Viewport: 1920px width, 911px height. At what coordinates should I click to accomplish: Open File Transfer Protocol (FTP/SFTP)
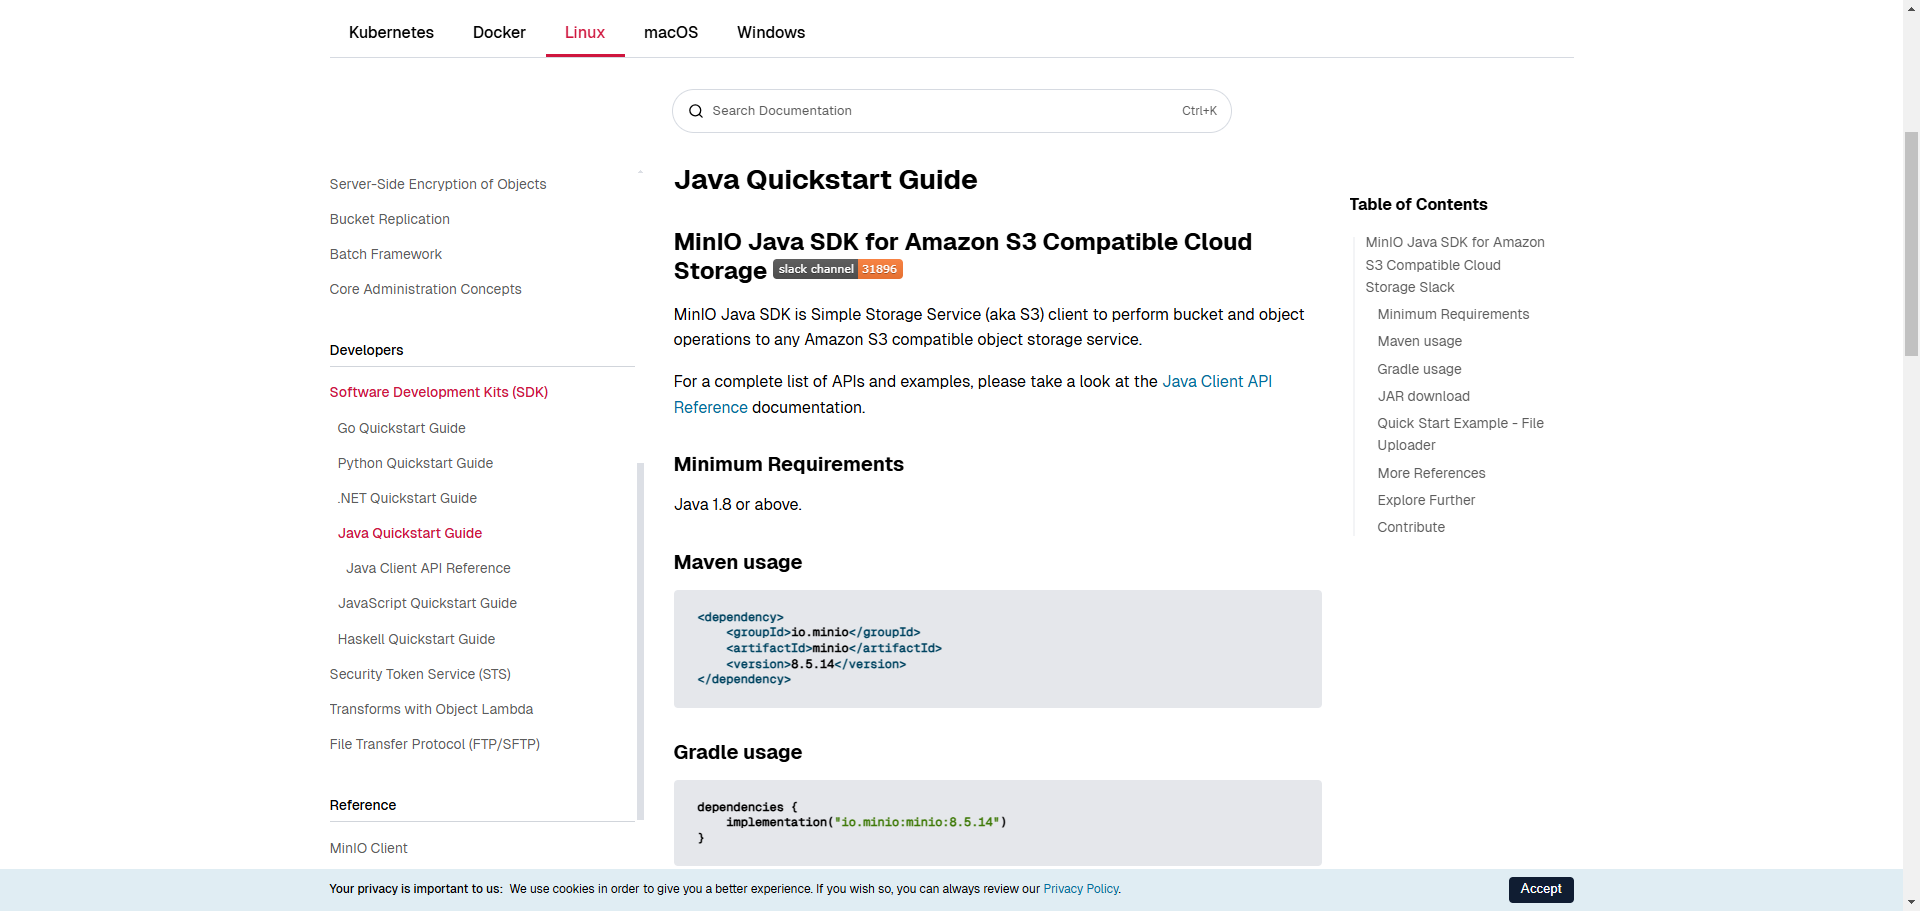click(435, 744)
